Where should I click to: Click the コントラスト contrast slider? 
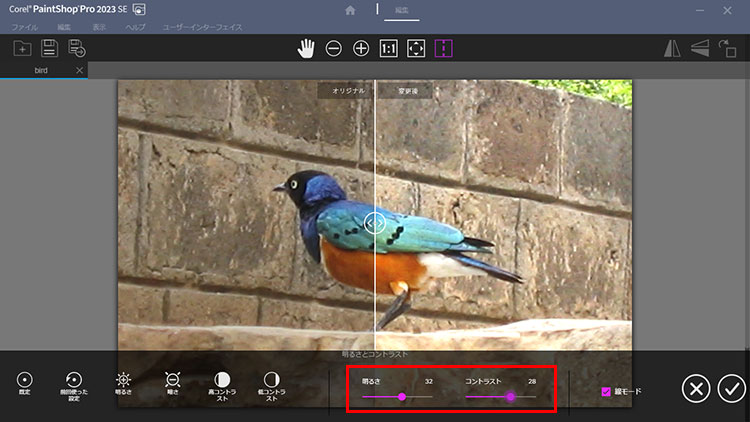pyautogui.click(x=510, y=397)
